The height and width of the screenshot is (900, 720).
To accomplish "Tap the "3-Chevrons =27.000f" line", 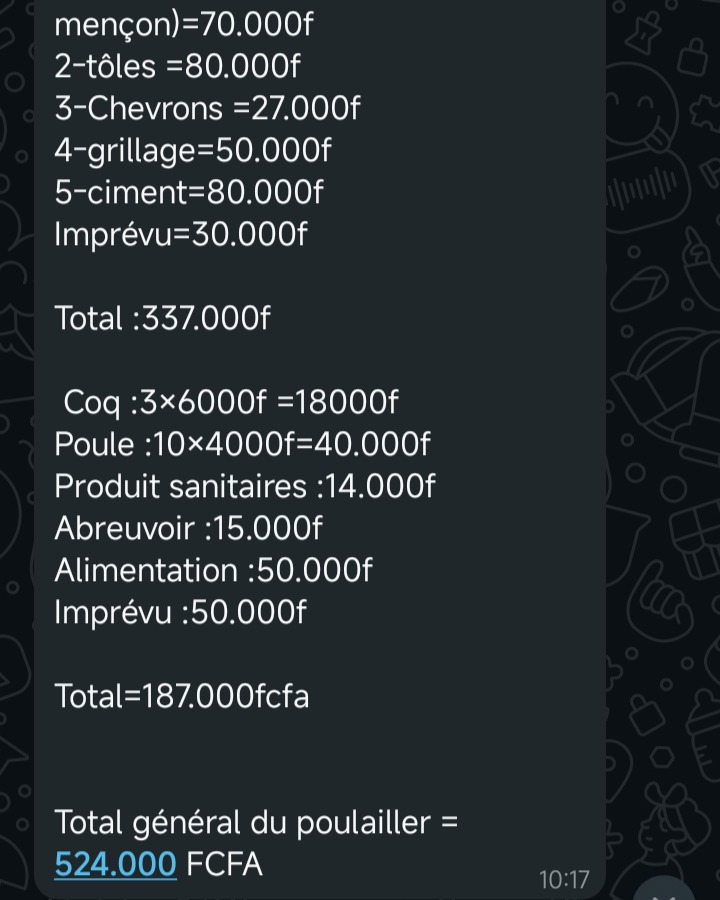I will (207, 108).
